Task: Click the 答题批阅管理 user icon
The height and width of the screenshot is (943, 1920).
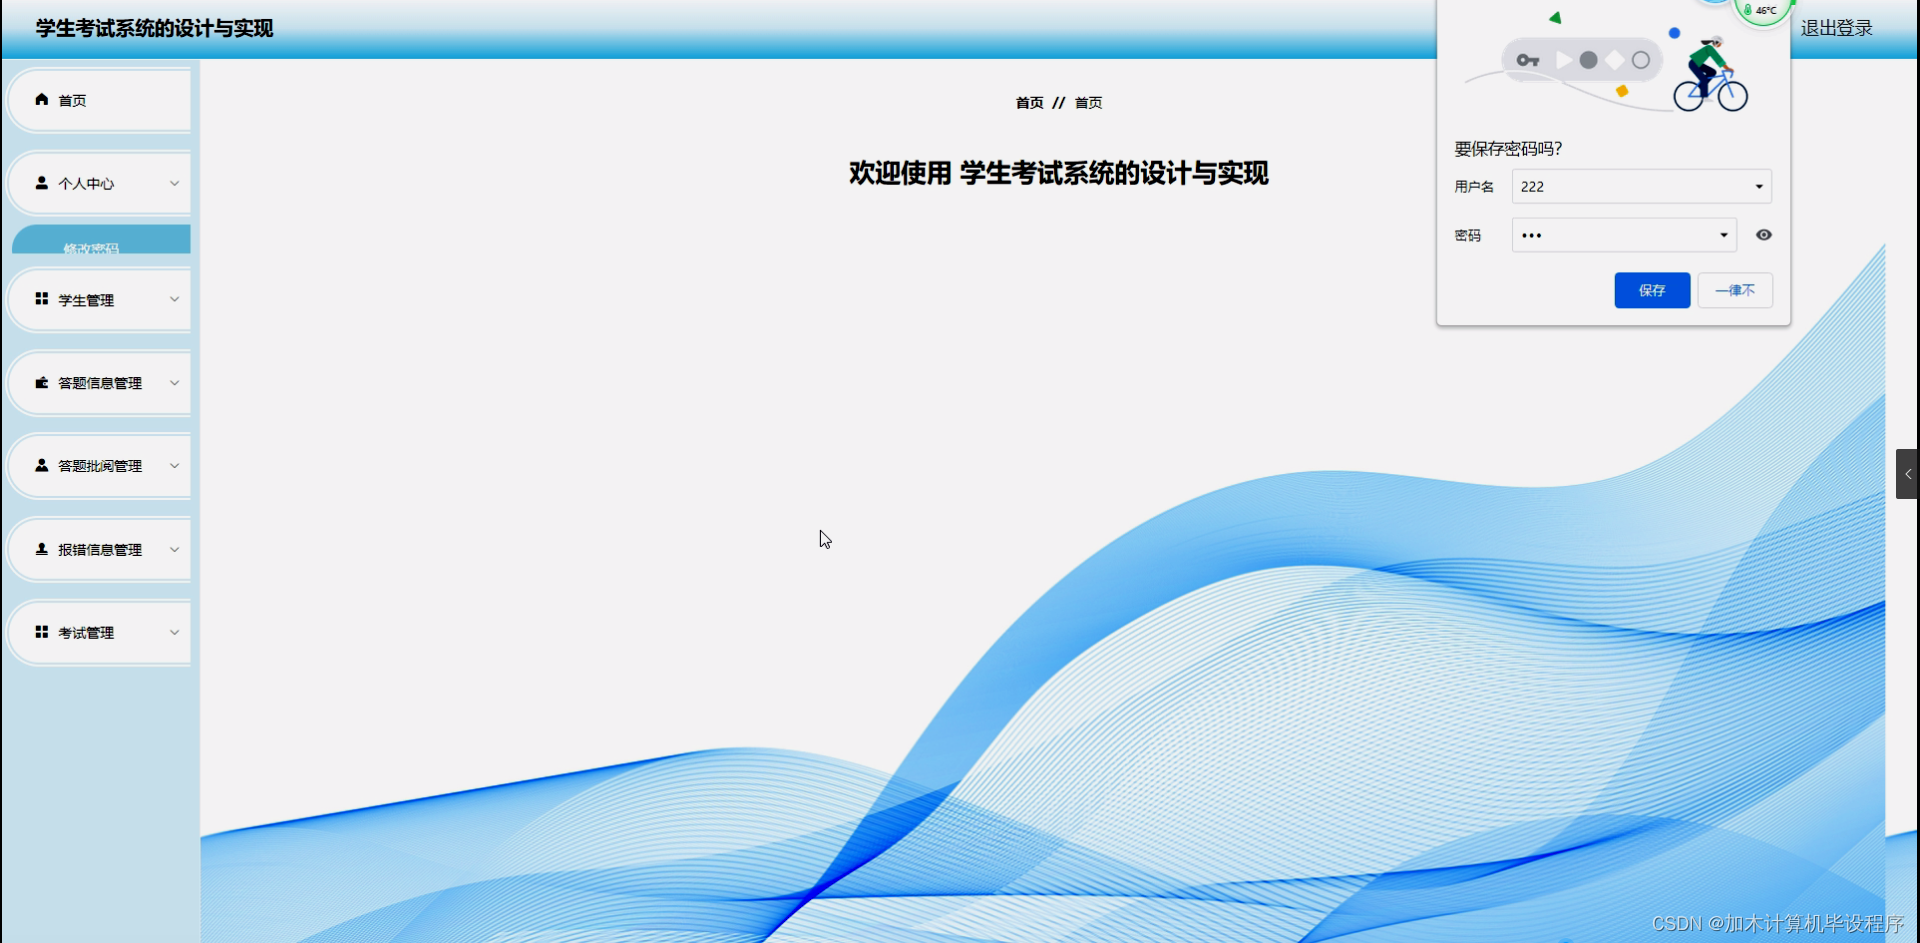Action: click(x=41, y=465)
